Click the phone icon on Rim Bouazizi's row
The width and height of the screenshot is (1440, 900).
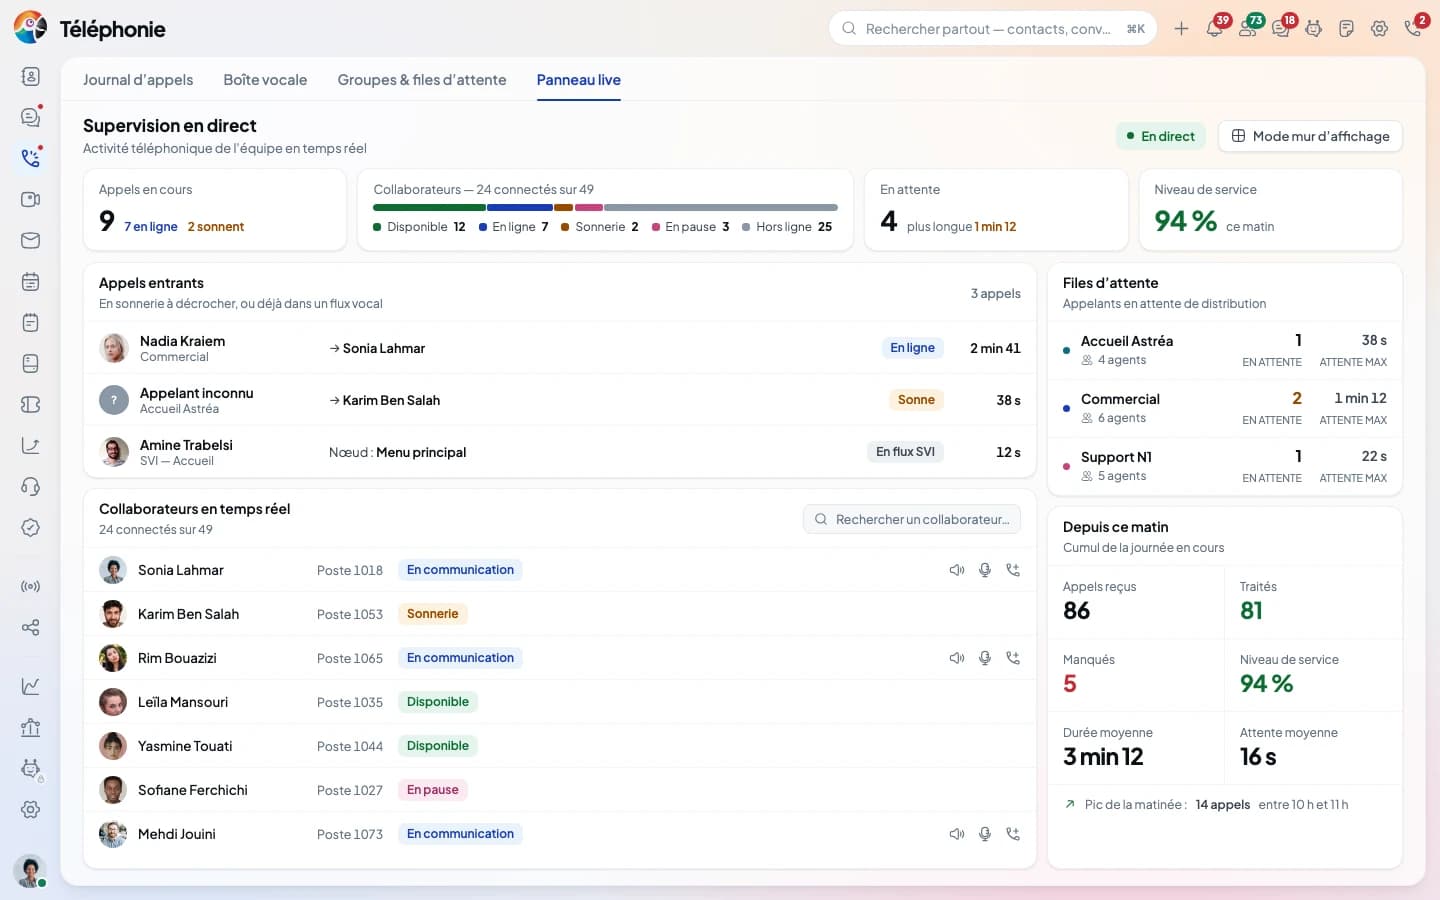point(1013,658)
